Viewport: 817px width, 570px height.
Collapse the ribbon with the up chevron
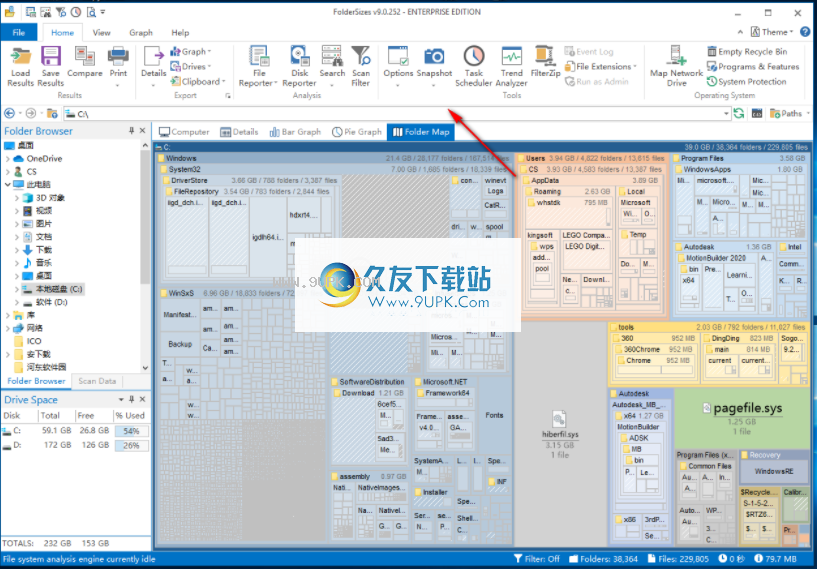[x=740, y=32]
